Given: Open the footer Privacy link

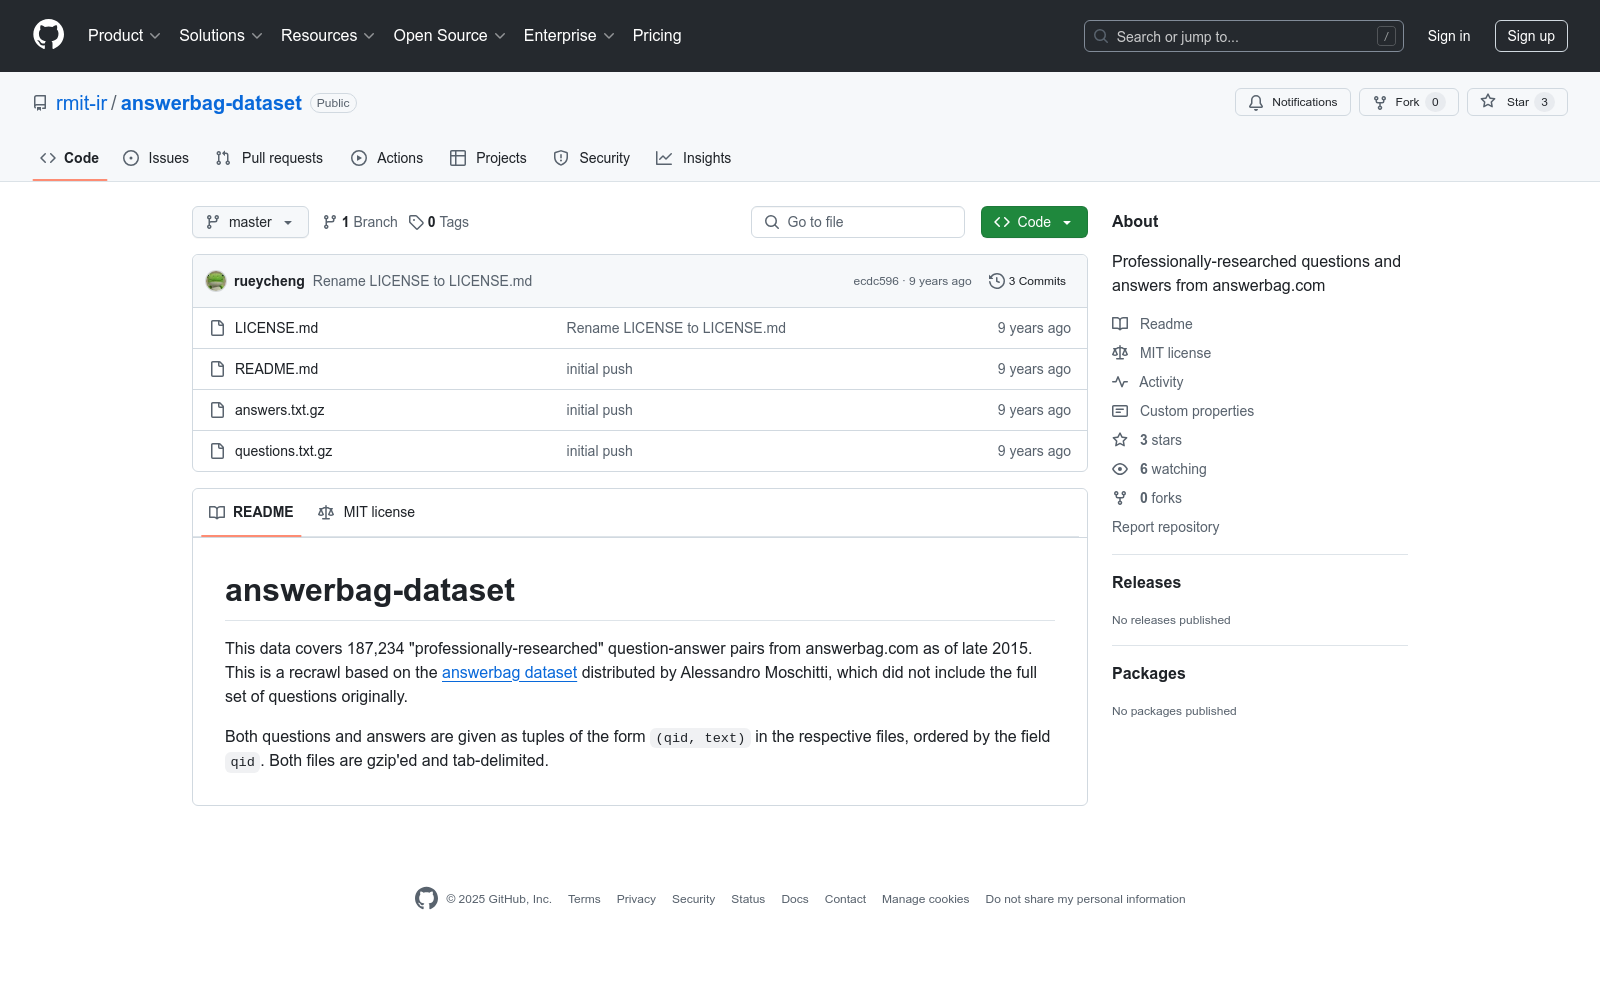Looking at the screenshot, I should coord(636,899).
